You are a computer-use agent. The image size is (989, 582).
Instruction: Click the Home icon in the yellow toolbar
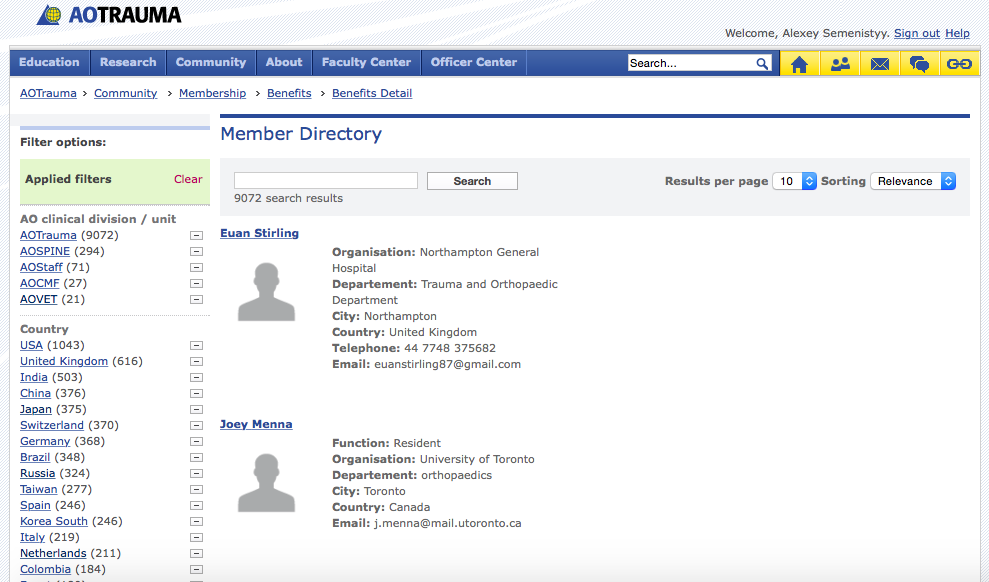point(799,64)
